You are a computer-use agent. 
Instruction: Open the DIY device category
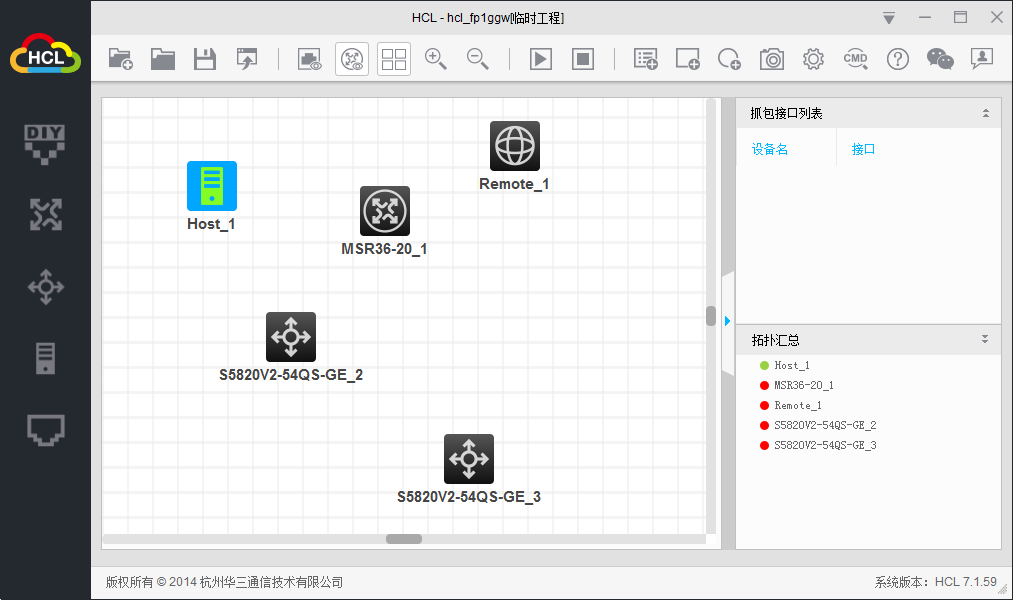(45, 144)
